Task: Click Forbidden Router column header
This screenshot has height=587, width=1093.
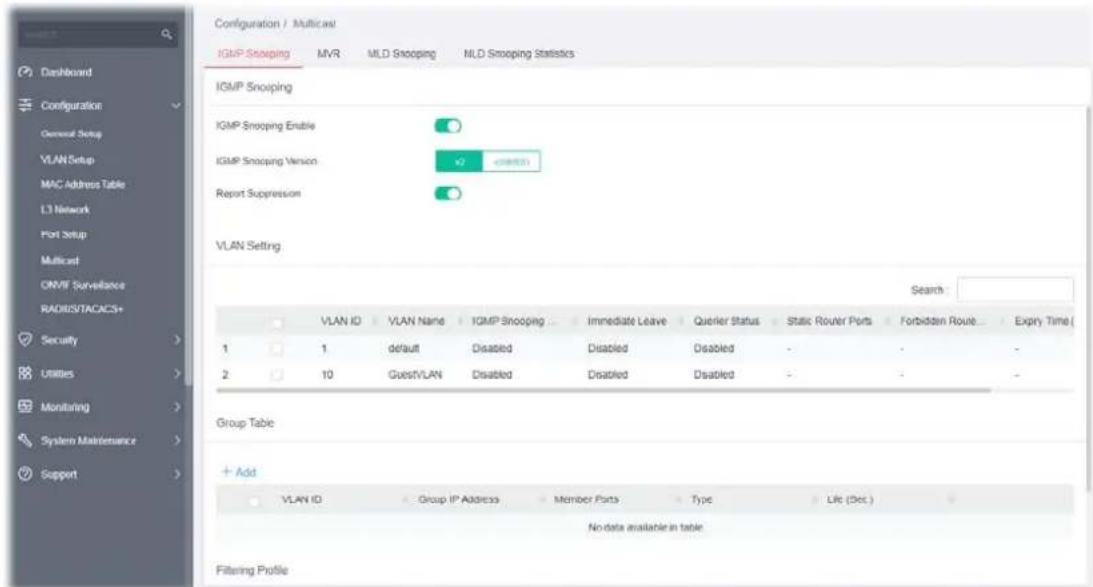Action: click(942, 321)
